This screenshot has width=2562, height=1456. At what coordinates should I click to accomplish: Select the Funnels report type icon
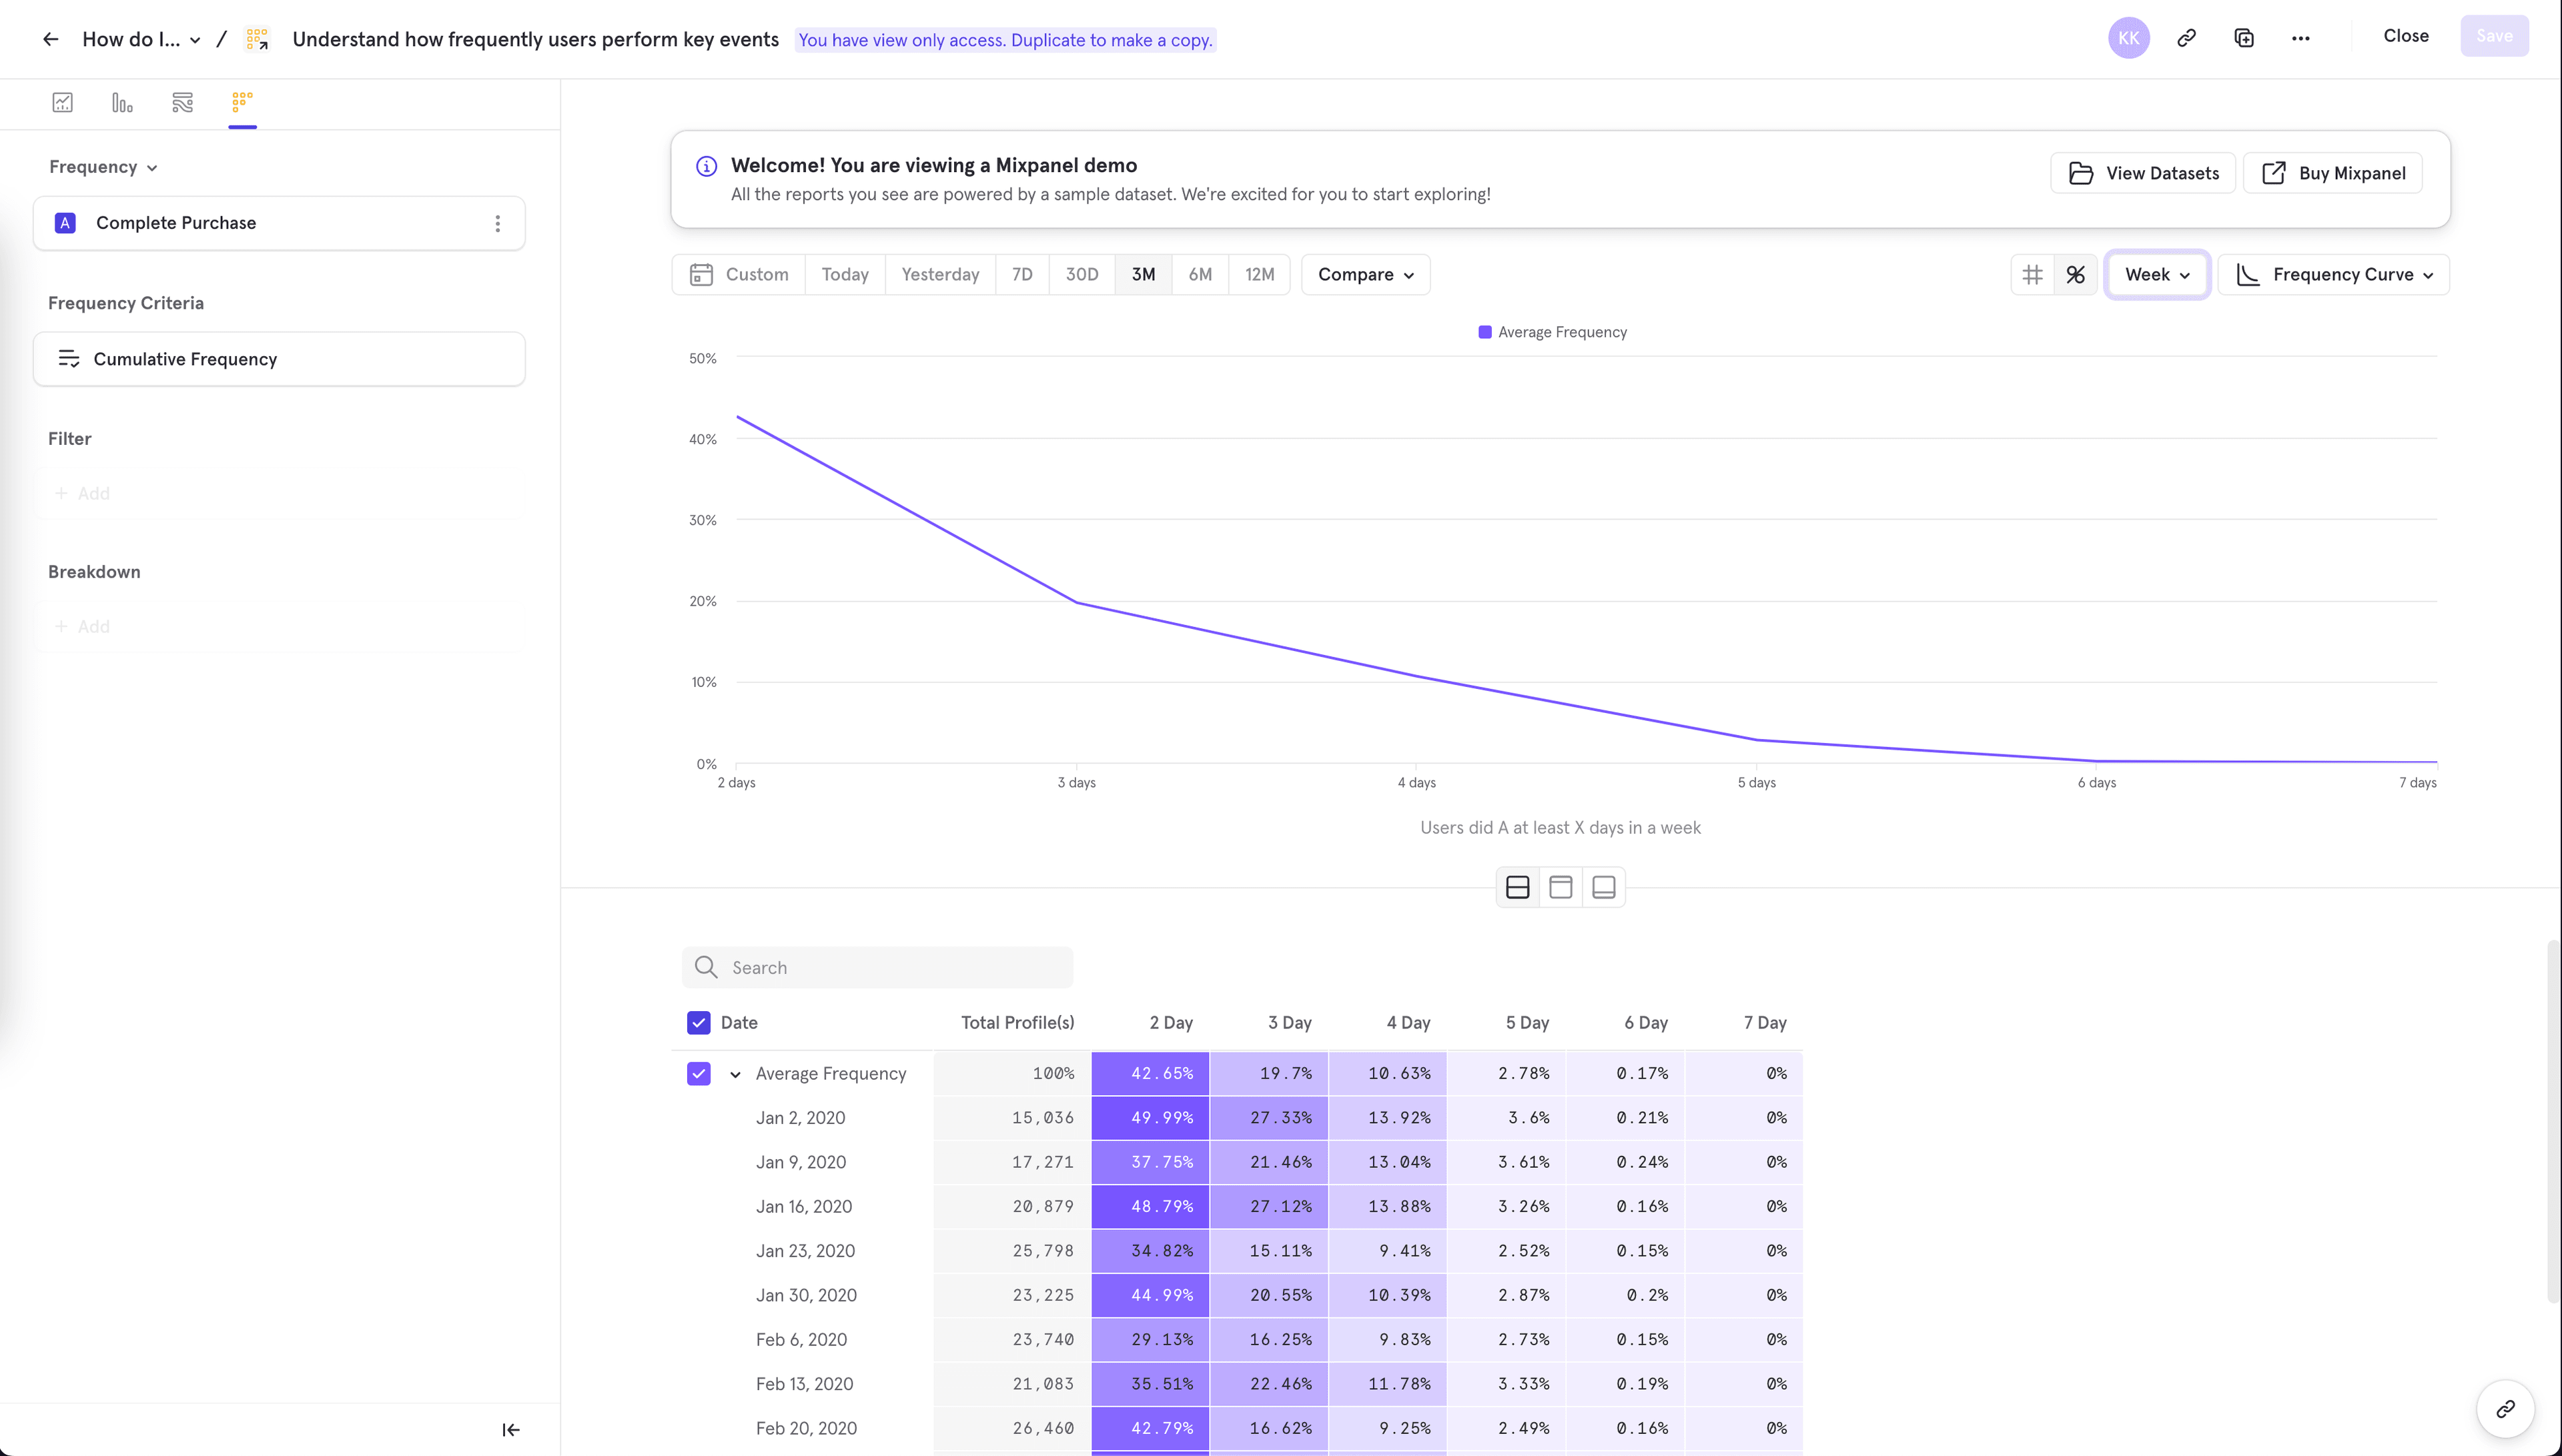tap(122, 102)
